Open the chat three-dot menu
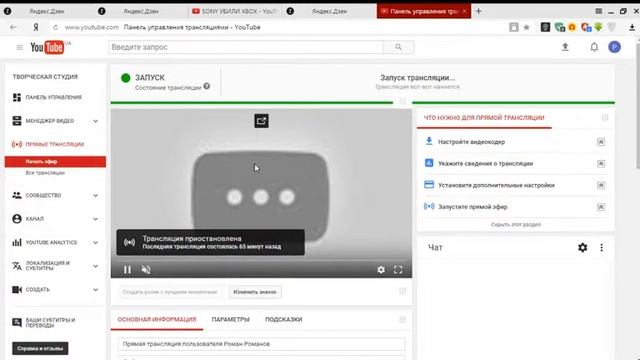 point(601,247)
